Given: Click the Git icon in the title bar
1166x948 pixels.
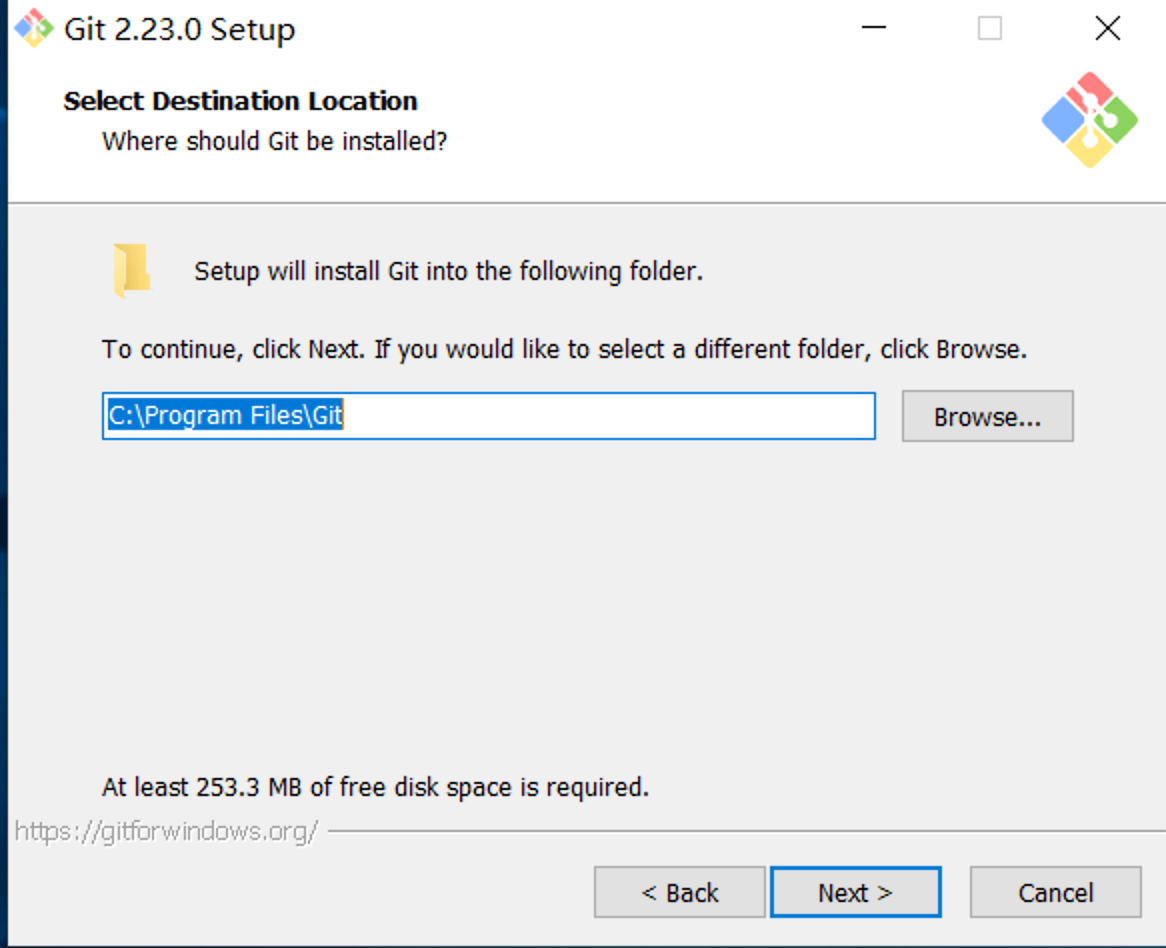Looking at the screenshot, I should coord(33,29).
